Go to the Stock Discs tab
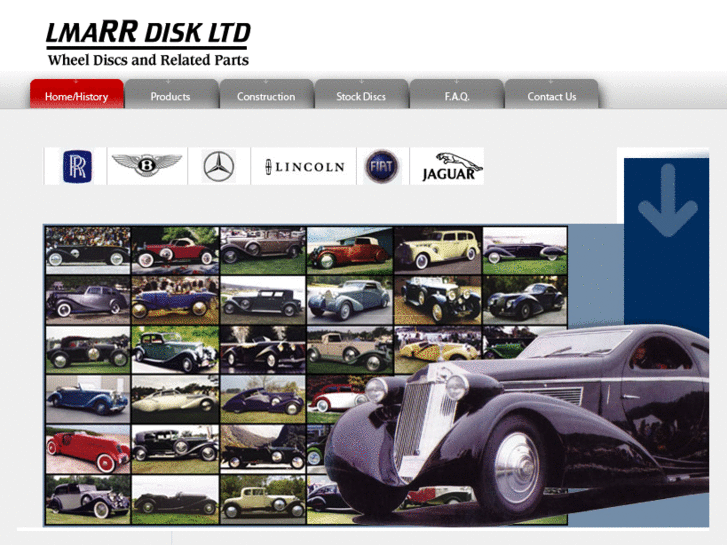The height and width of the screenshot is (545, 727). coord(361,94)
